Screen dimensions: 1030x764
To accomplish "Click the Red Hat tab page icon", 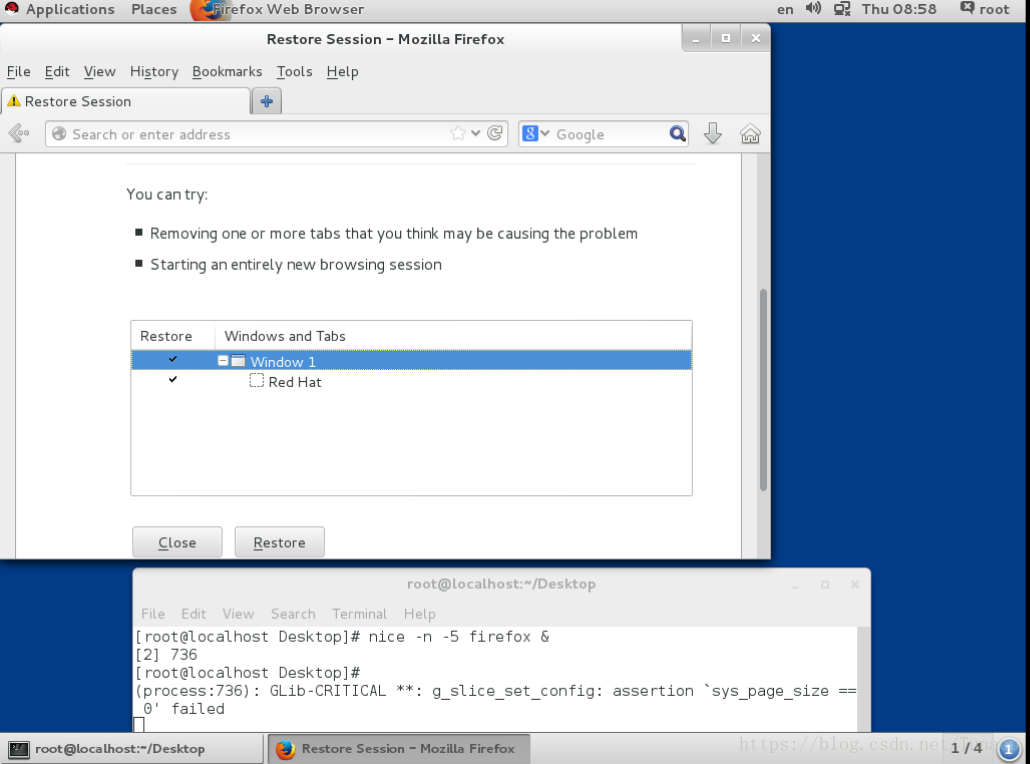I will tap(256, 381).
